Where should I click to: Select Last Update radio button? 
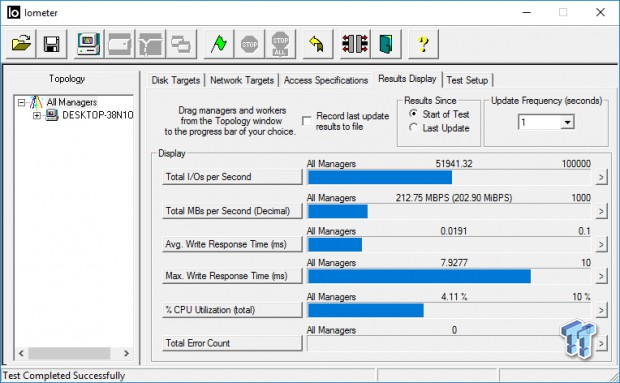tap(414, 128)
